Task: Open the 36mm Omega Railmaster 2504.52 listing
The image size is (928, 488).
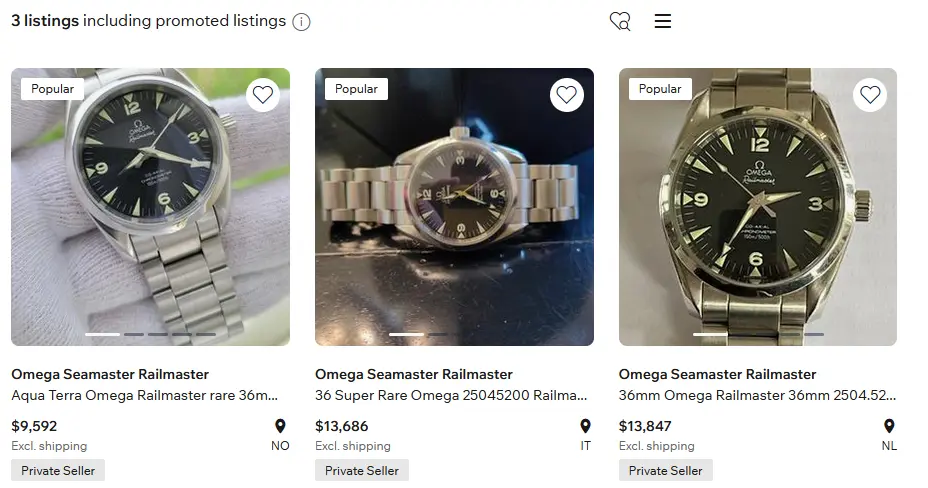Action: tap(757, 395)
